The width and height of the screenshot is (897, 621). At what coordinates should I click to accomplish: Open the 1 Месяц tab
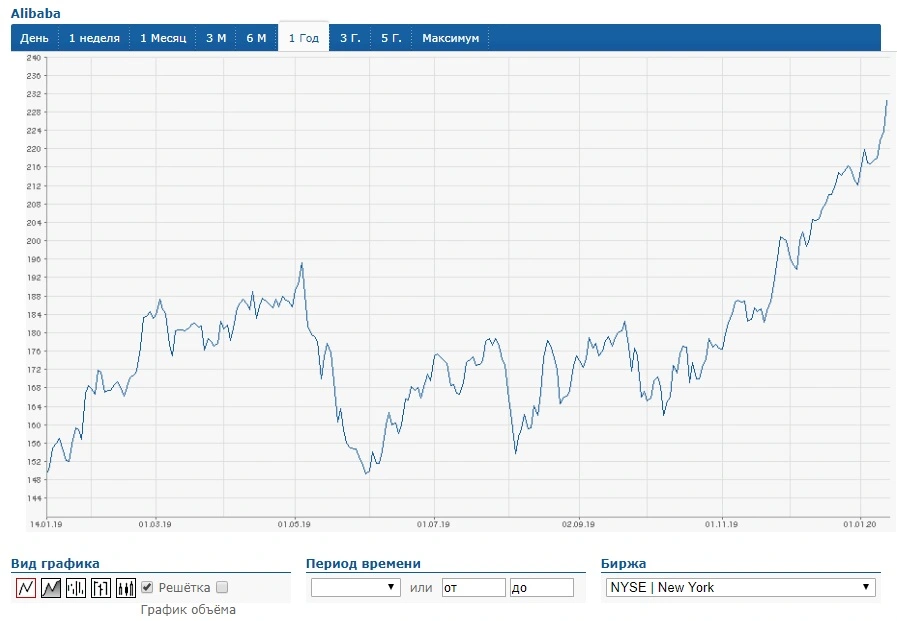tap(163, 38)
